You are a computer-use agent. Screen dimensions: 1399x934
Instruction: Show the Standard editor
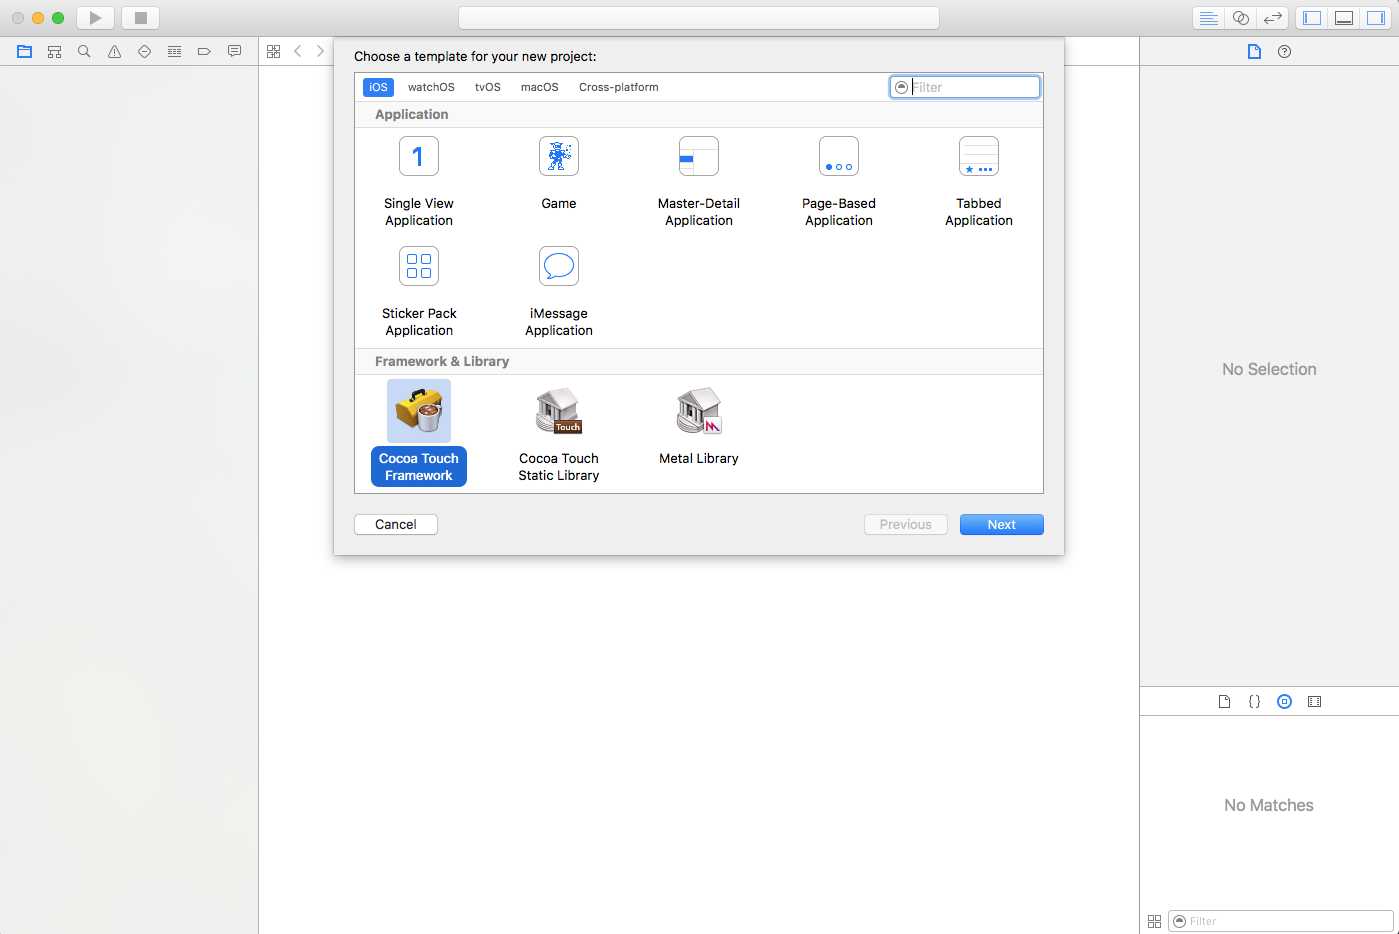point(1208,18)
